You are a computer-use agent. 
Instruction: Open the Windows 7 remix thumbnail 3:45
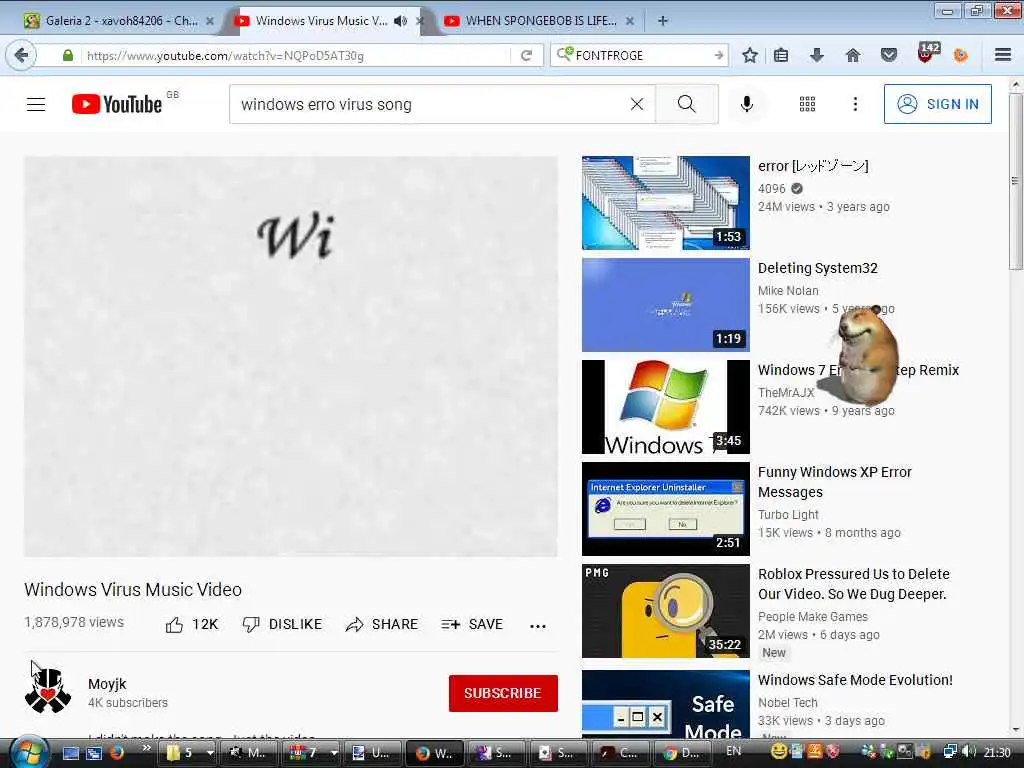[x=665, y=406]
